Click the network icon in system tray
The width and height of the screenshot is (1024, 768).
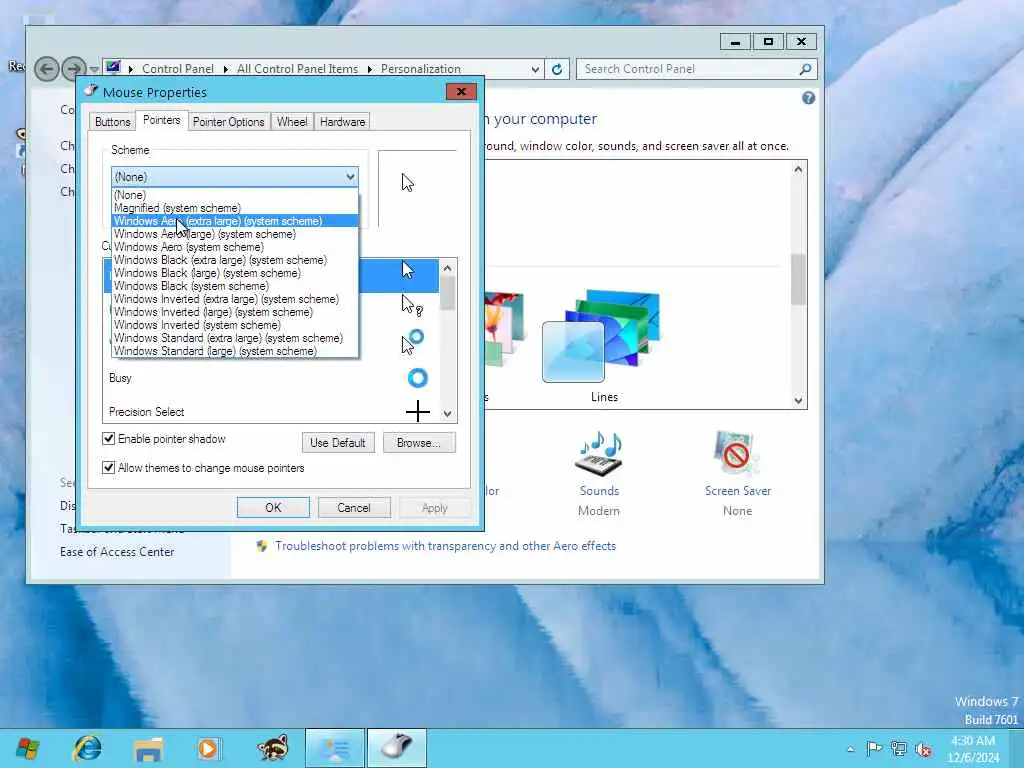[899, 748]
